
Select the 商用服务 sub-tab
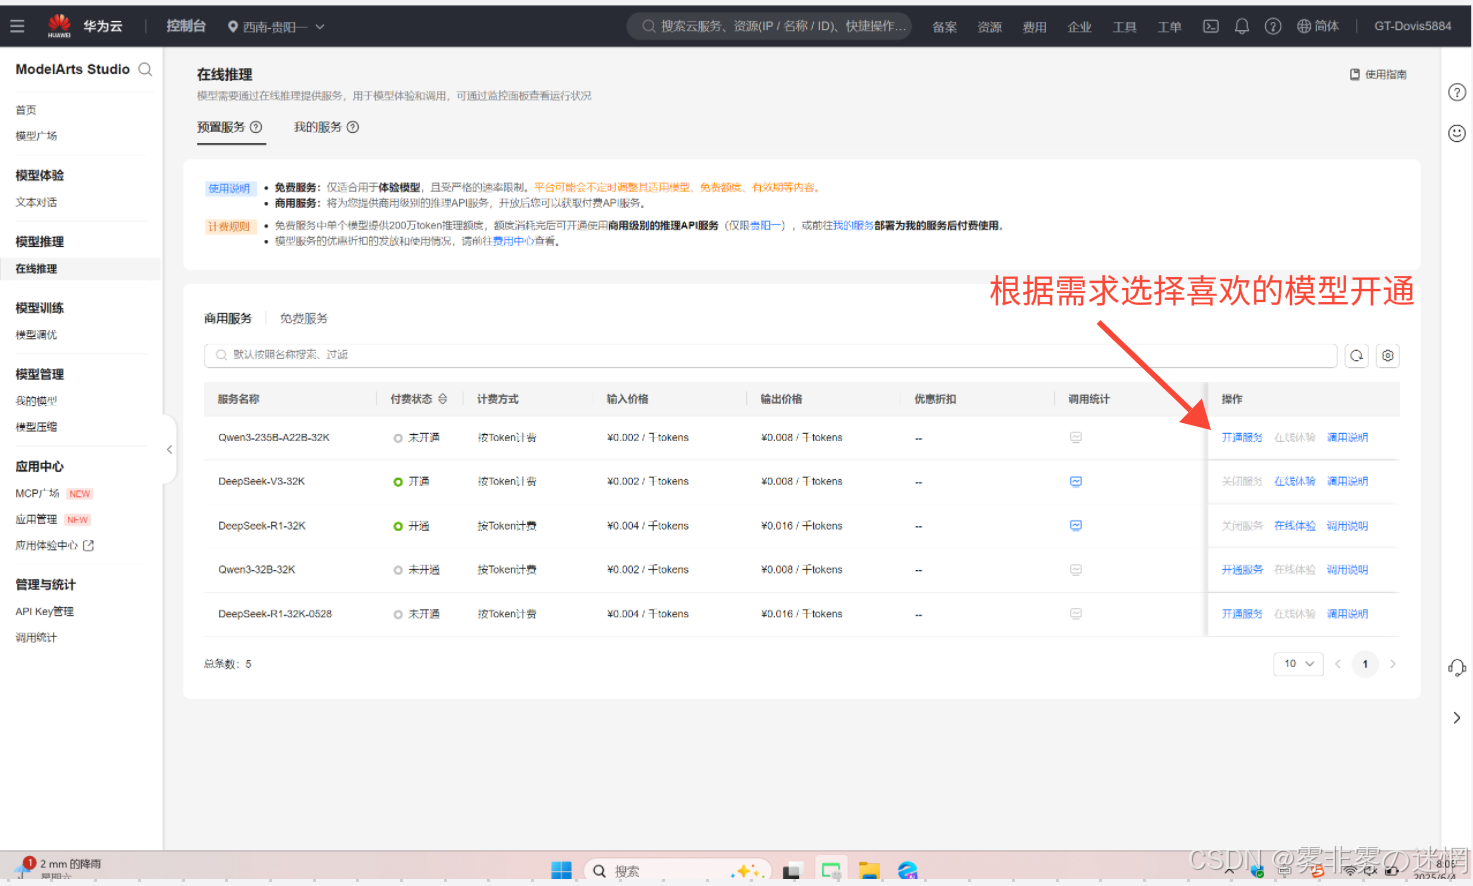point(228,318)
